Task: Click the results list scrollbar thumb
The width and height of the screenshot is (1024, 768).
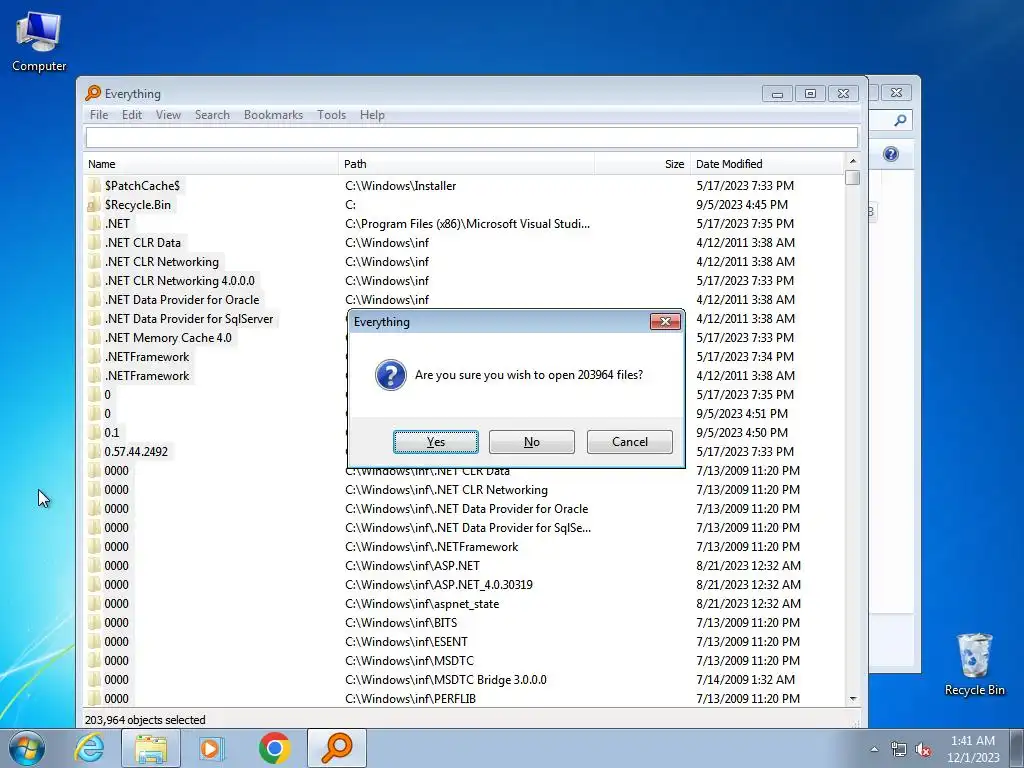Action: tap(852, 178)
